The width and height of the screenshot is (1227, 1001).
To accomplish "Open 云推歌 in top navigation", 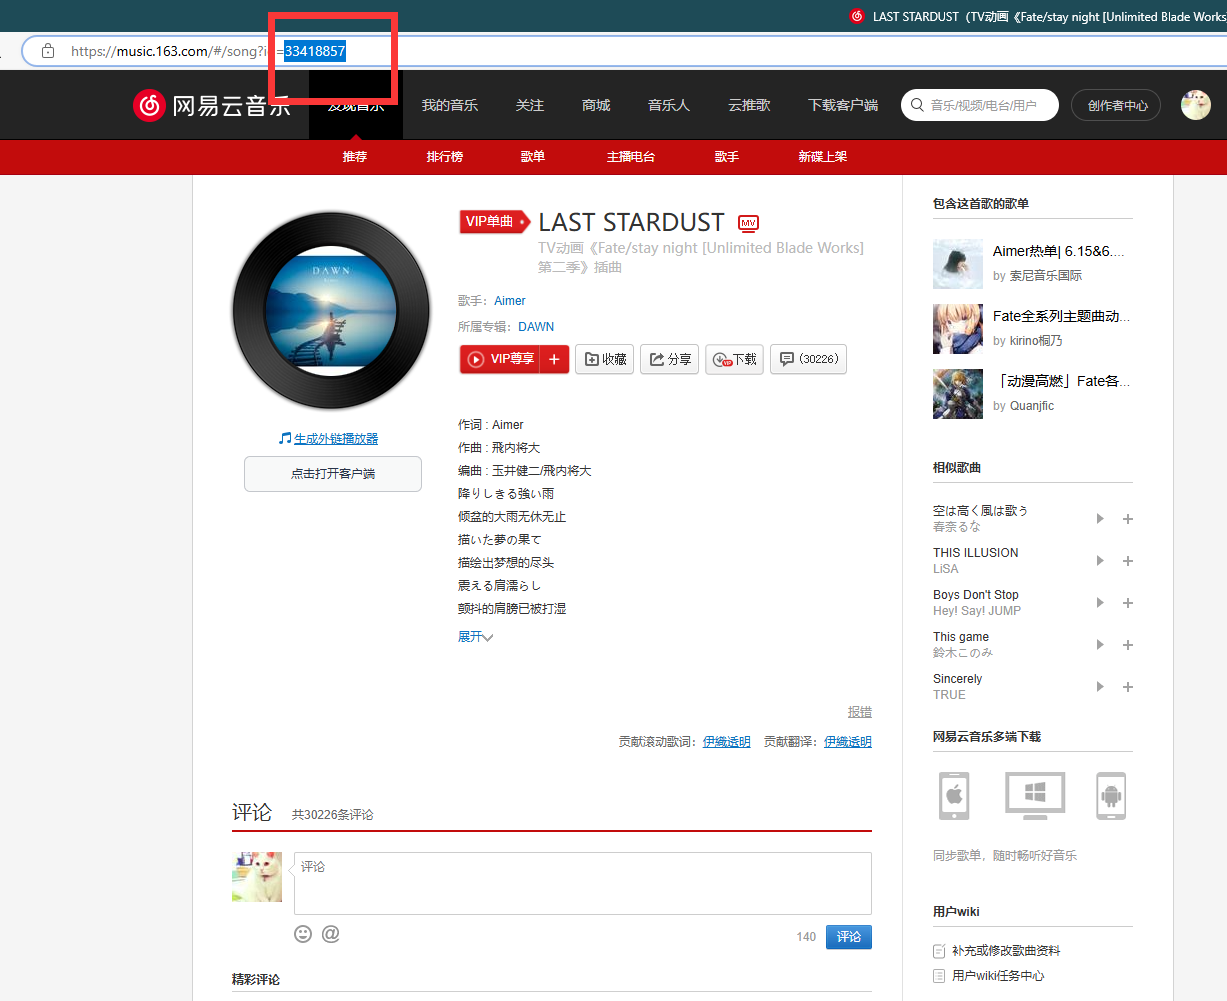I will pyautogui.click(x=749, y=105).
